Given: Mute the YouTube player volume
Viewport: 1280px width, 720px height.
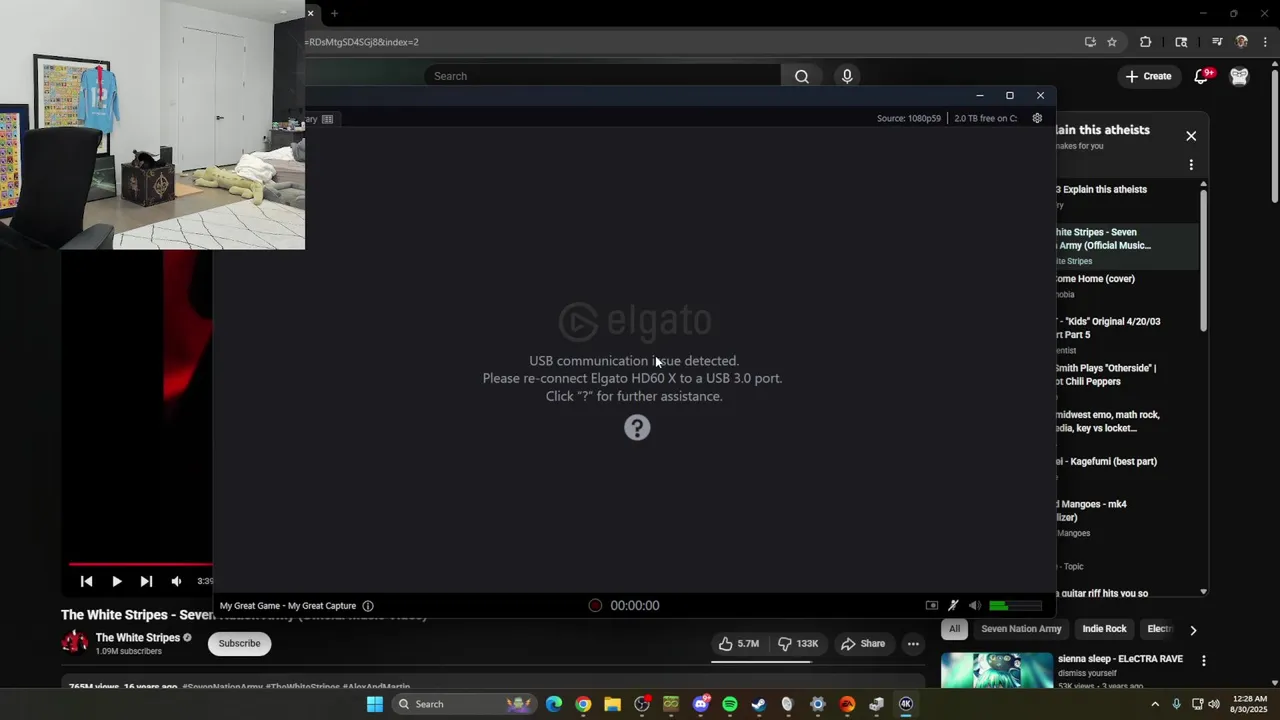Looking at the screenshot, I should tap(176, 581).
